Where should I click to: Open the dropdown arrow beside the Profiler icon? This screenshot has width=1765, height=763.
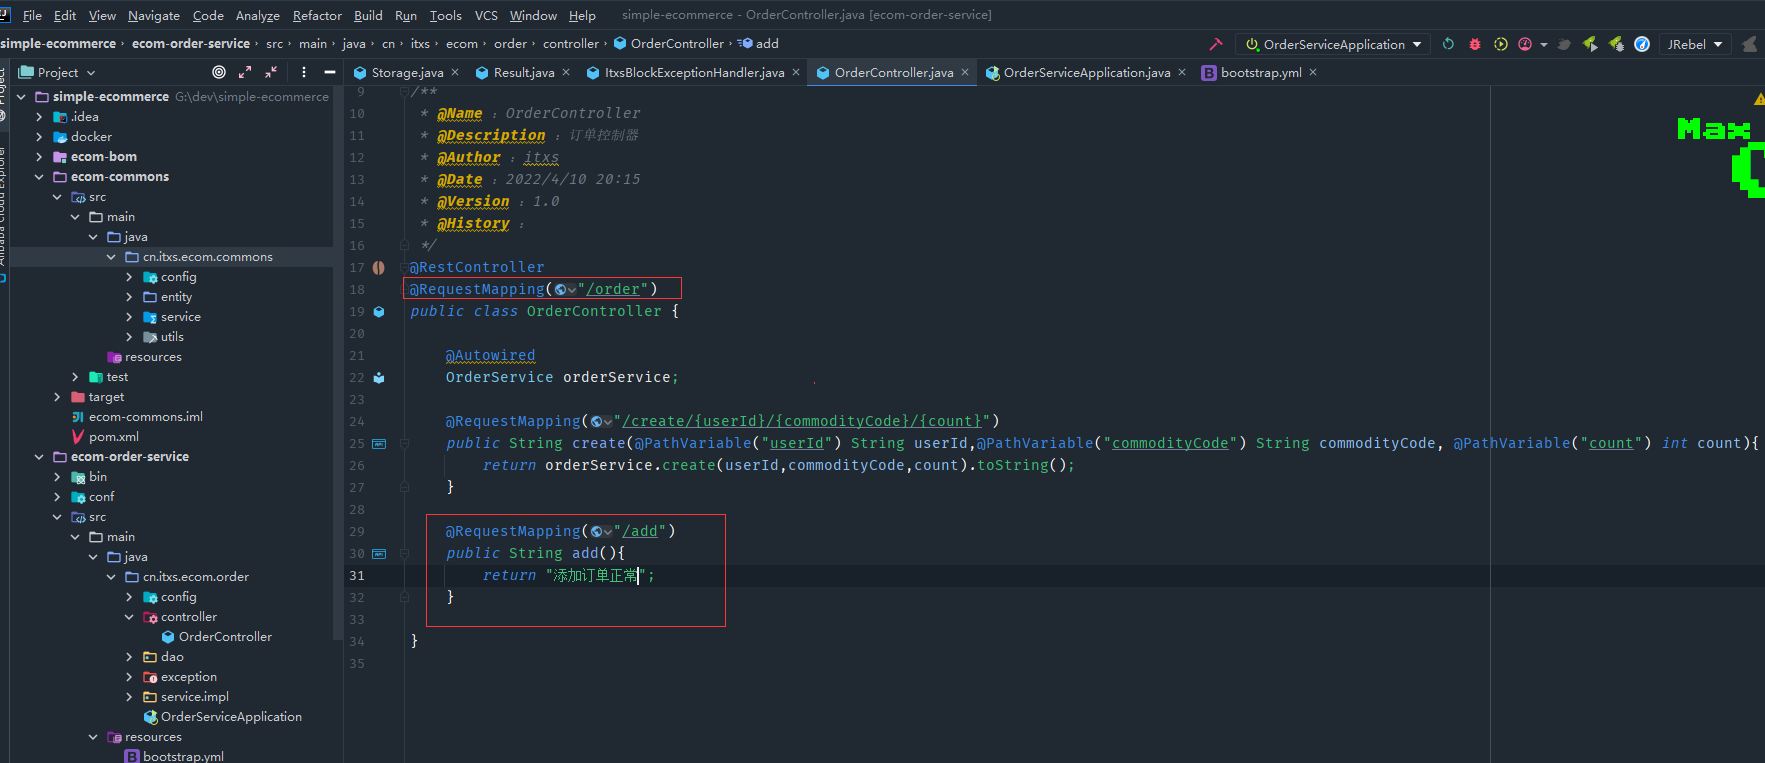1544,44
